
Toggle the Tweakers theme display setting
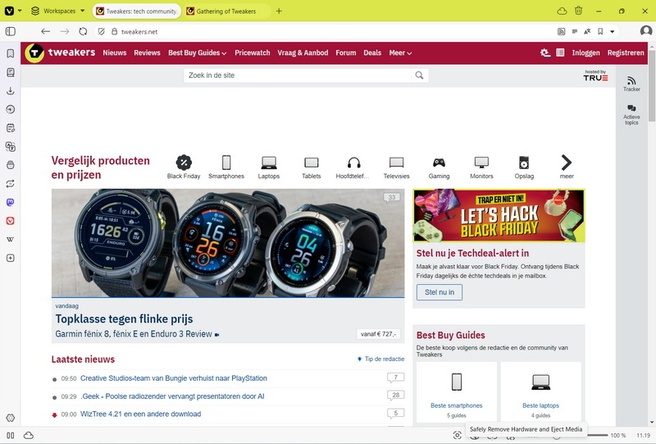pos(545,53)
